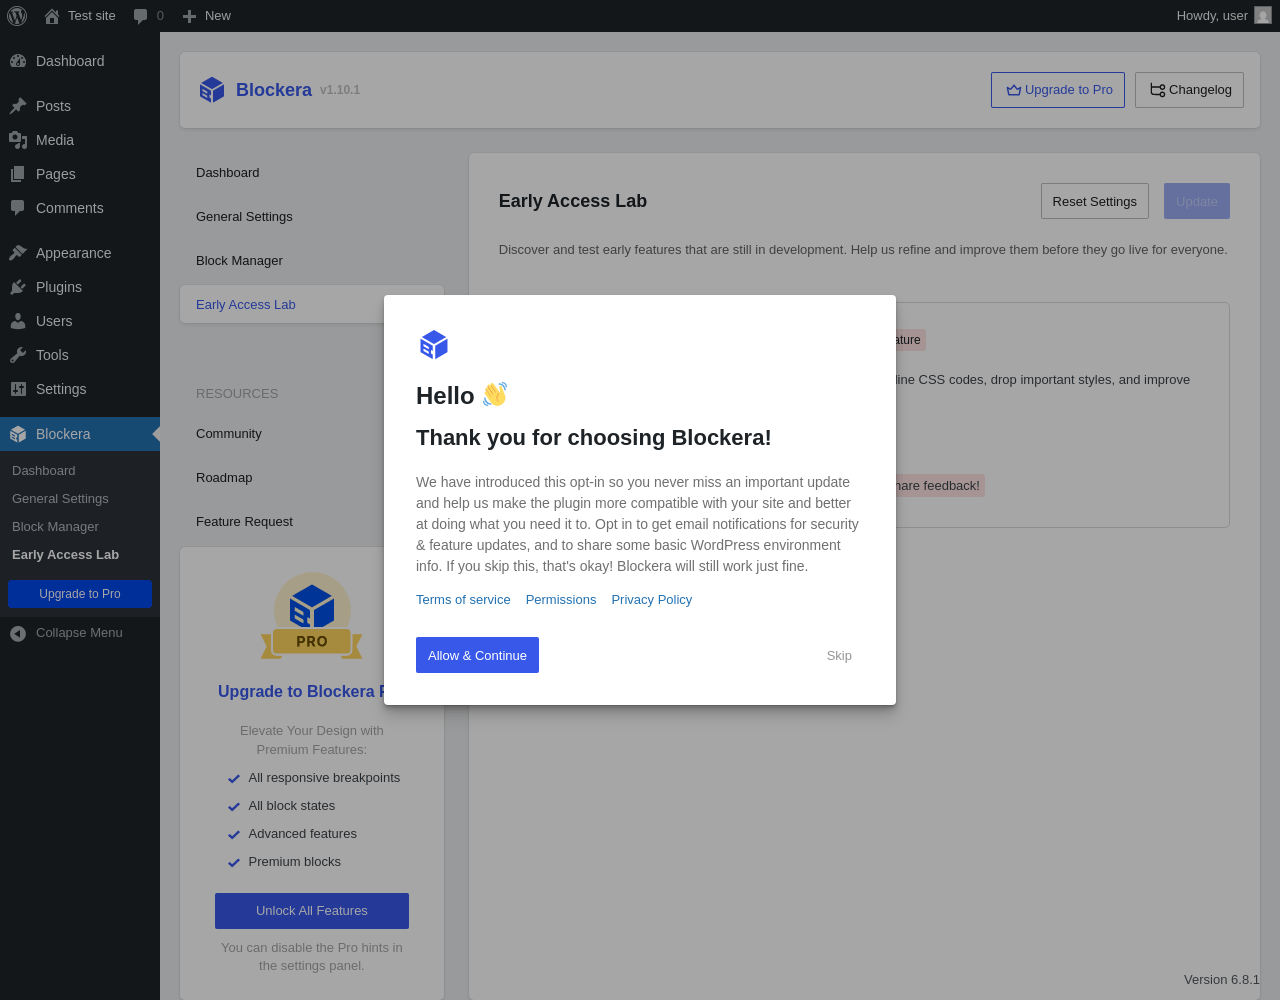Click Howdy, user account menu
The height and width of the screenshot is (1000, 1280).
tap(1223, 16)
